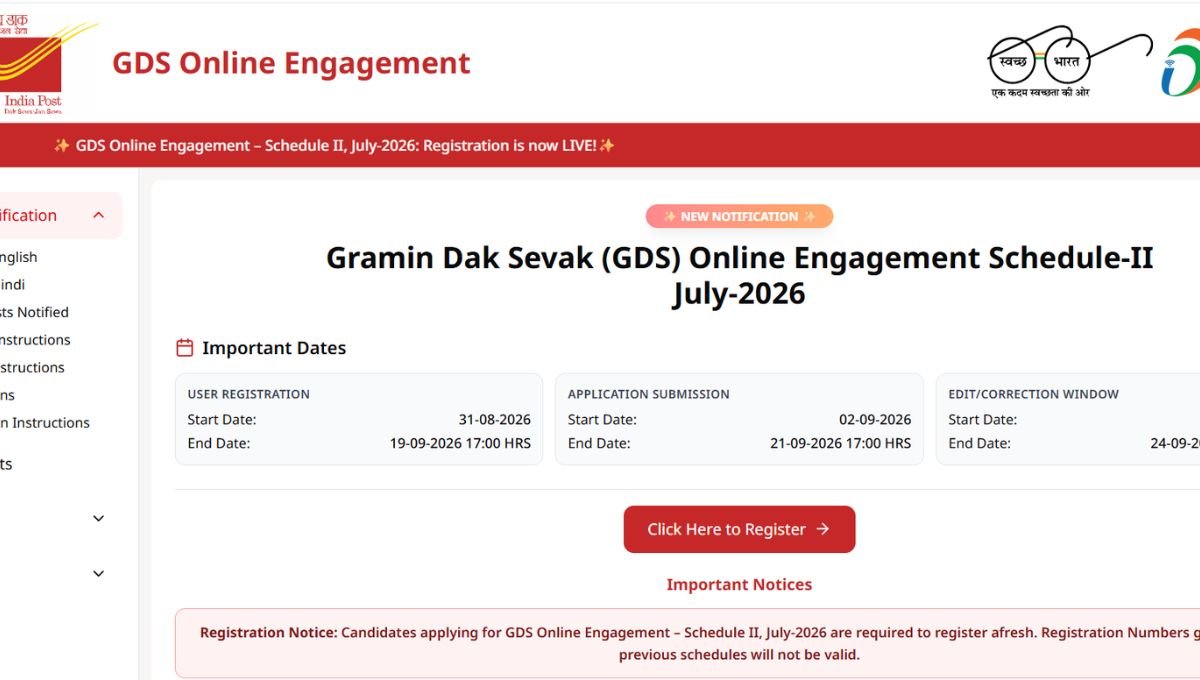The image size is (1200, 680).
Task: Click the text 19-09-2026 17:00 HRS
Action: click(x=460, y=443)
